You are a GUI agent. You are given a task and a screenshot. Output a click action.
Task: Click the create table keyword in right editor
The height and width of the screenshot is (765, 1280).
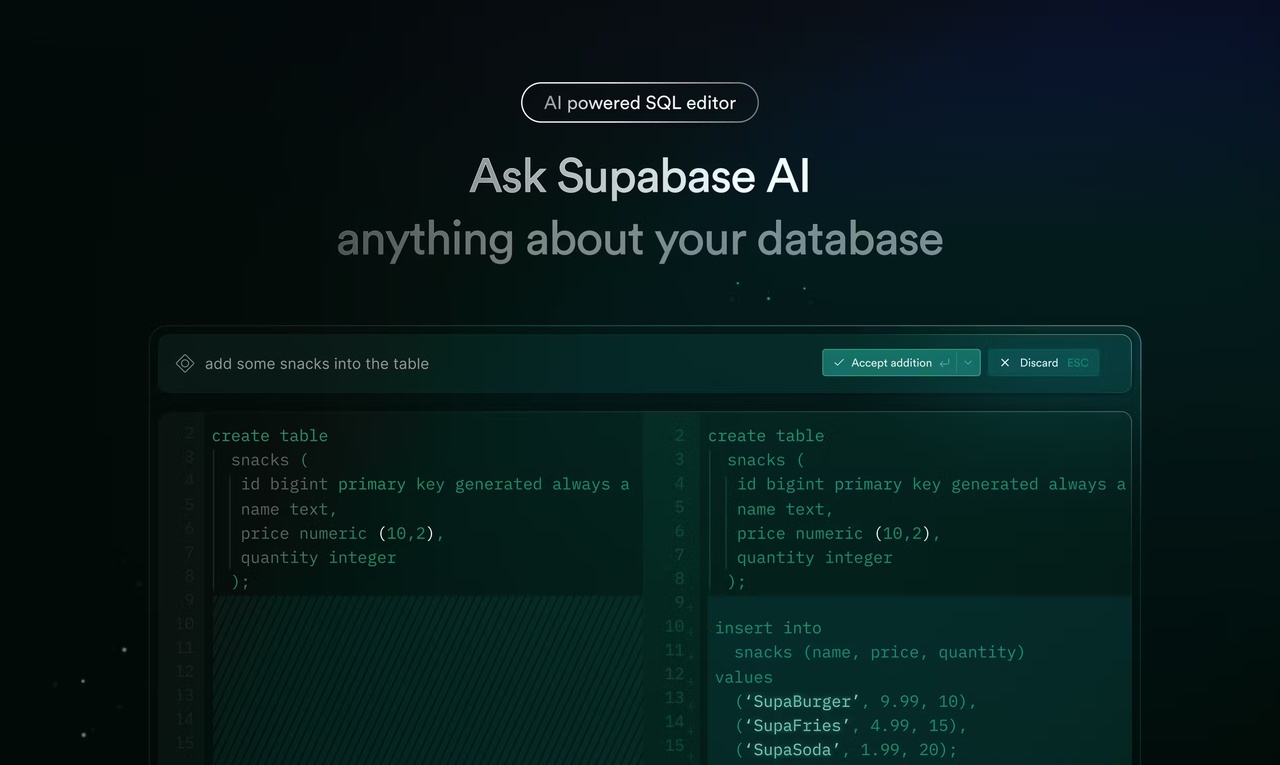pos(766,435)
